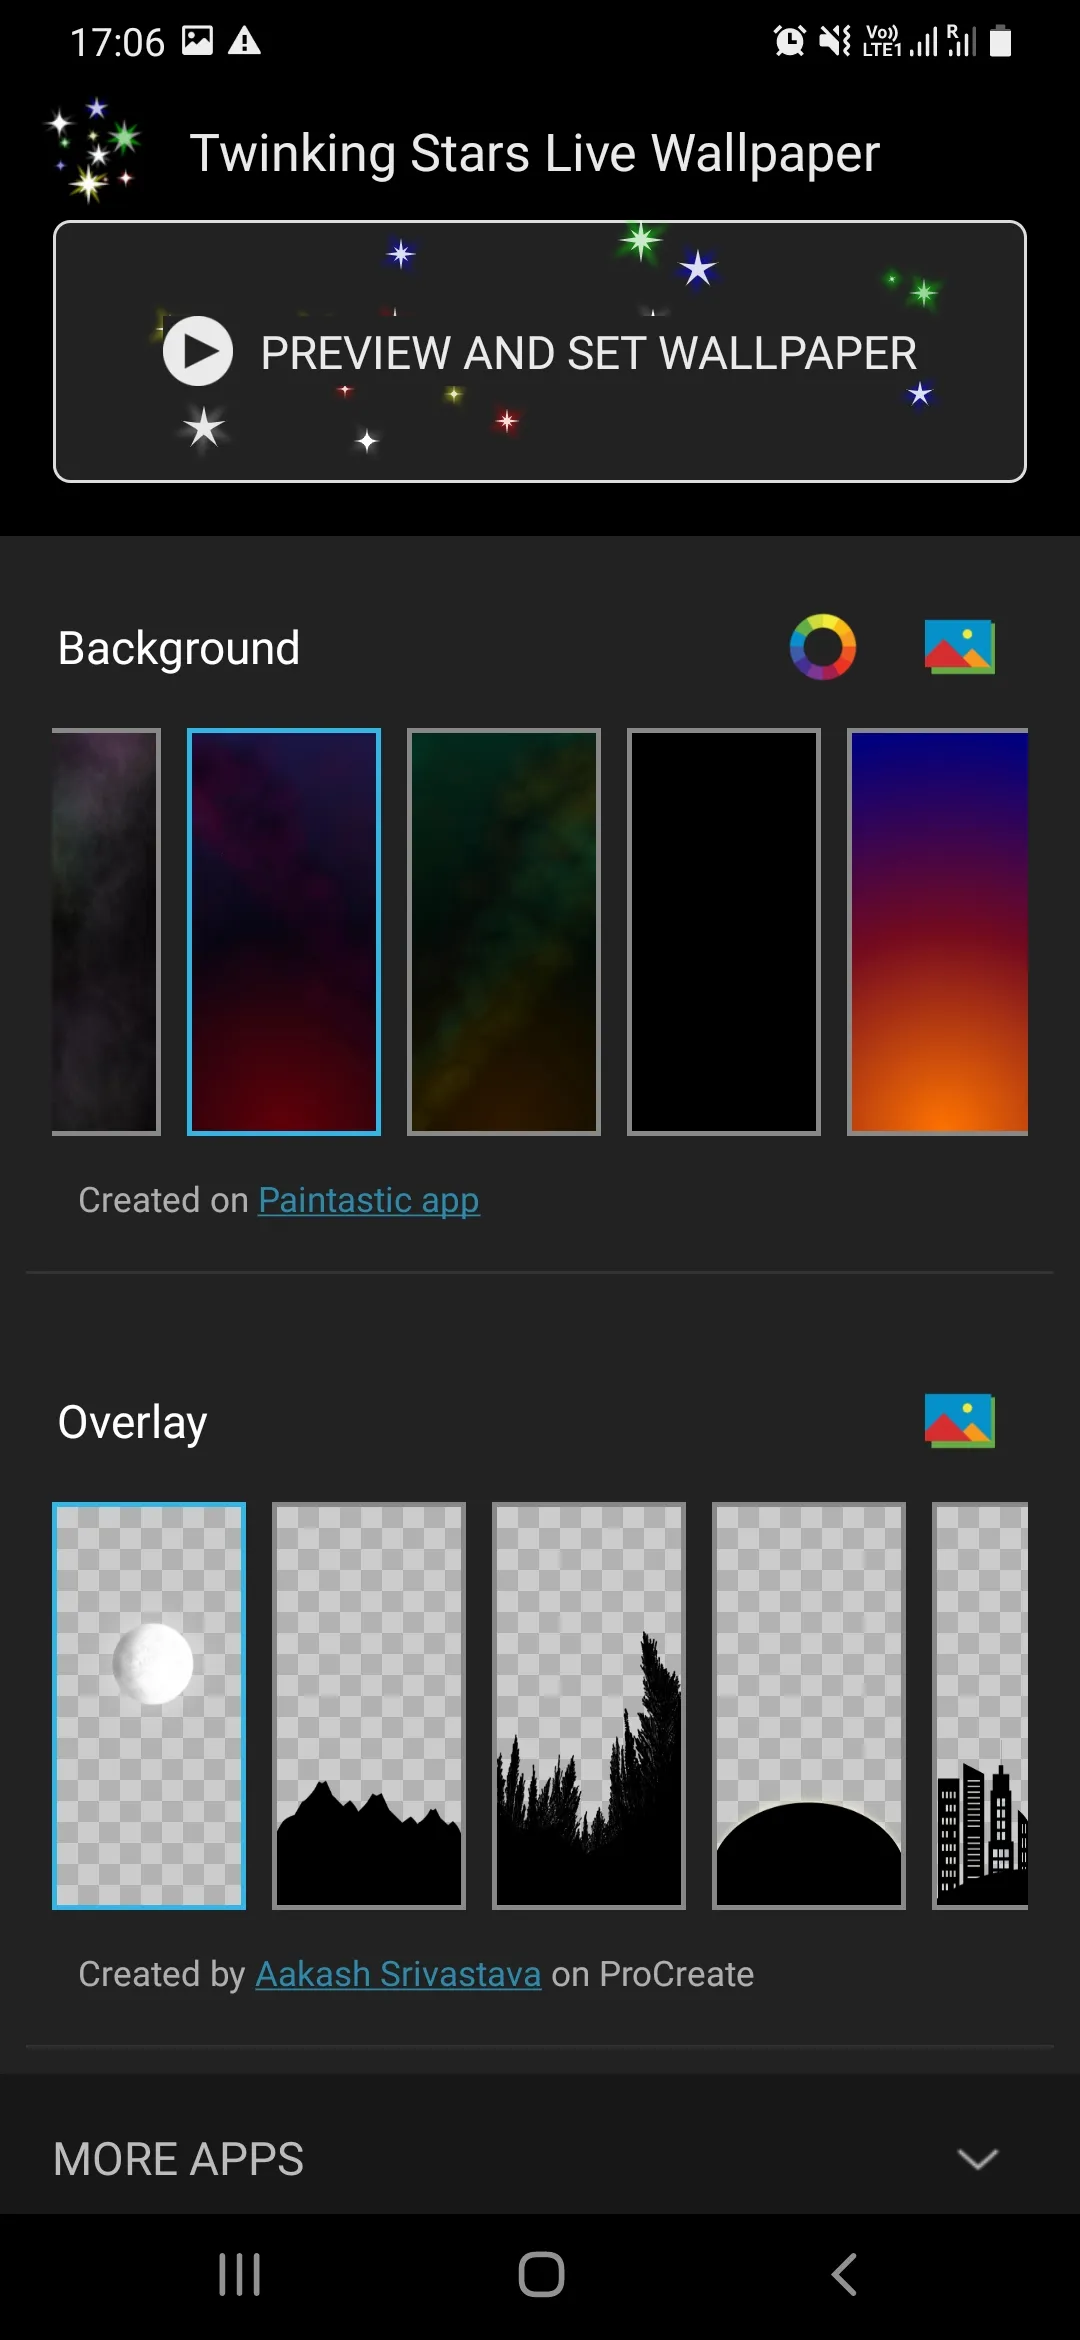Tap the Overlay section heading
Image resolution: width=1080 pixels, height=2340 pixels.
click(x=133, y=1422)
